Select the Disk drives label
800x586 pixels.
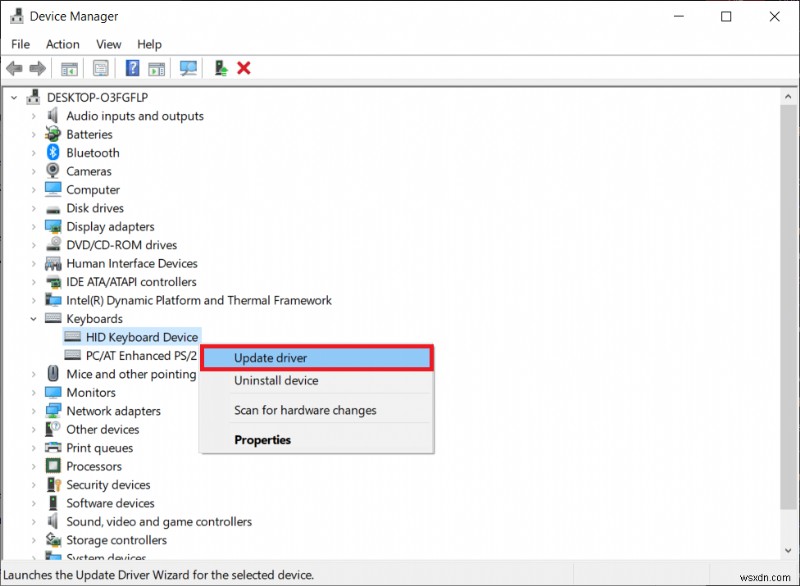(95, 208)
